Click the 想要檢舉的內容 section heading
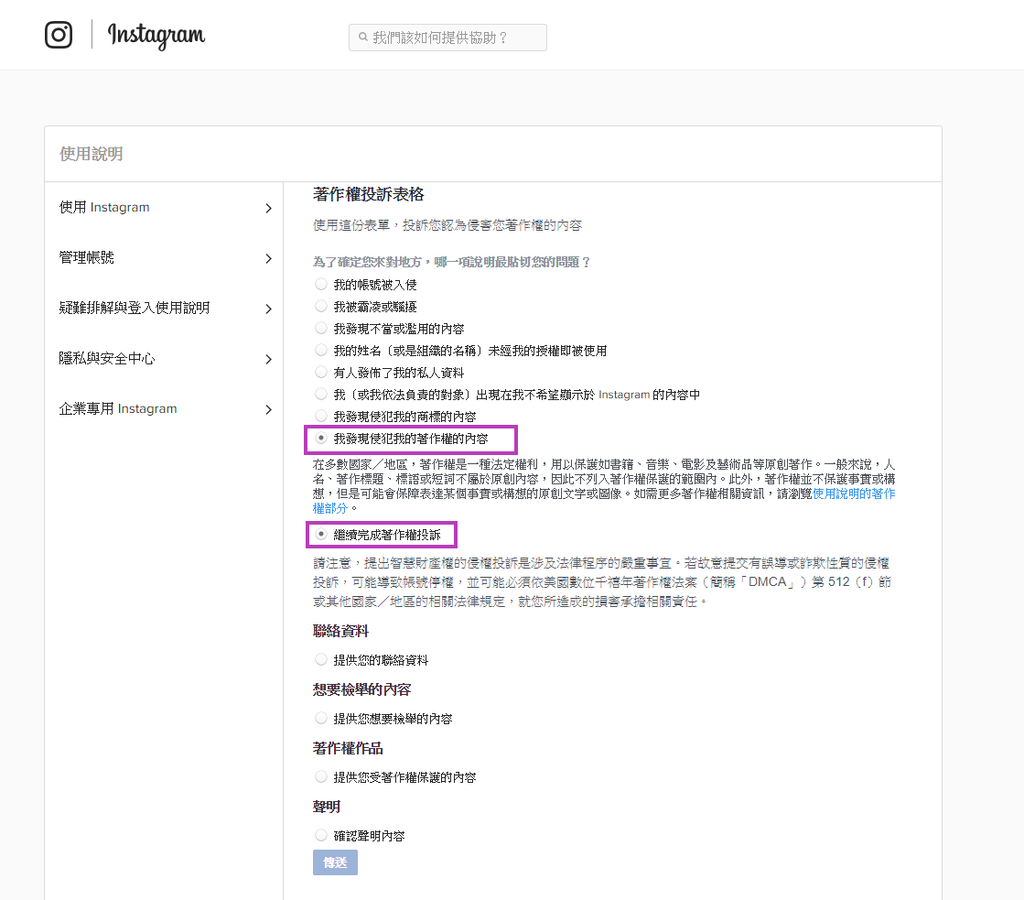Viewport: 1024px width, 900px height. pos(362,690)
